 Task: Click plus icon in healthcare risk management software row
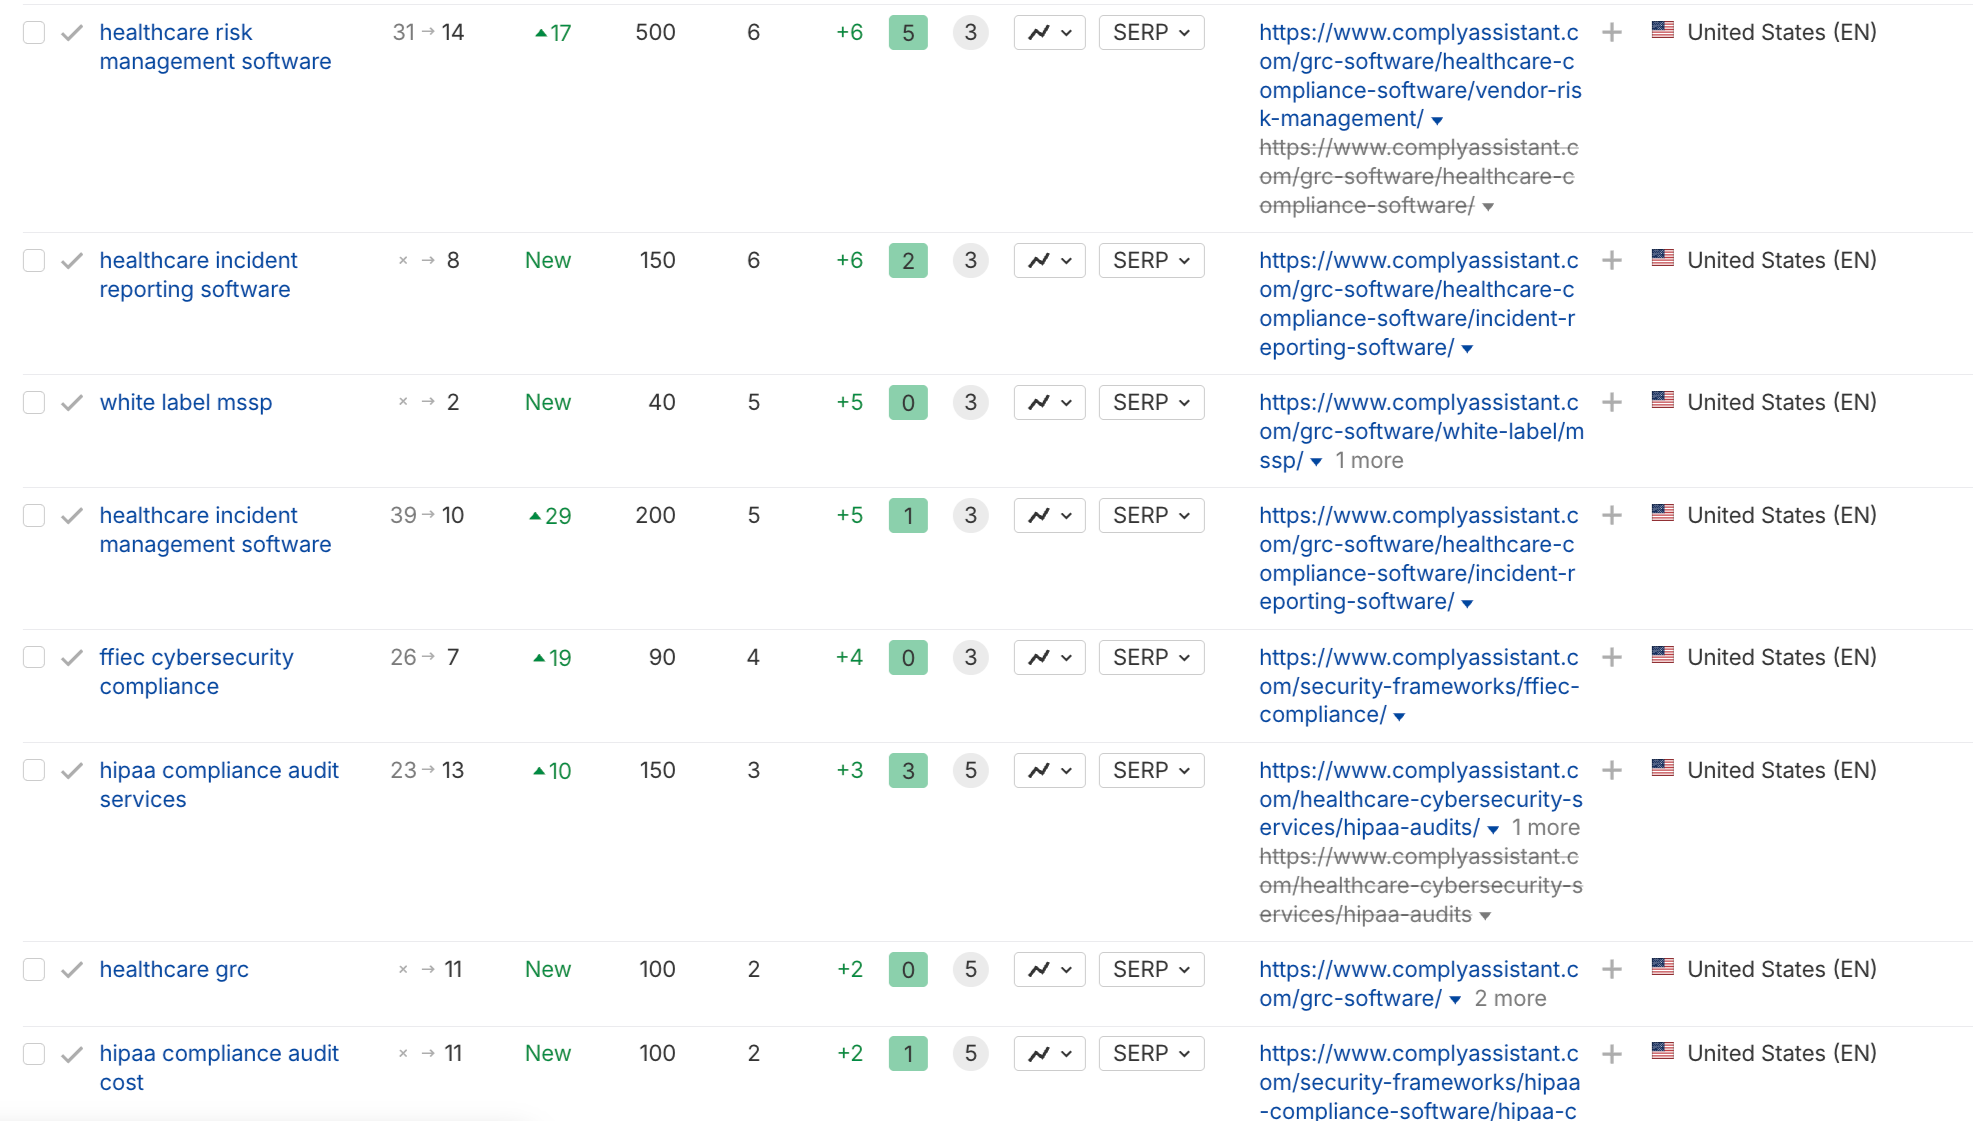(1612, 33)
